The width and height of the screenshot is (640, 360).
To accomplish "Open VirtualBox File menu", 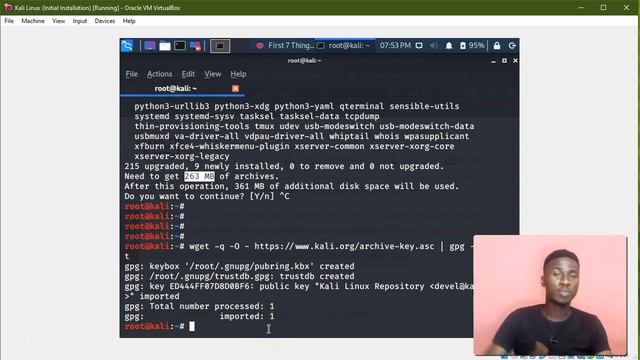I will coord(9,21).
